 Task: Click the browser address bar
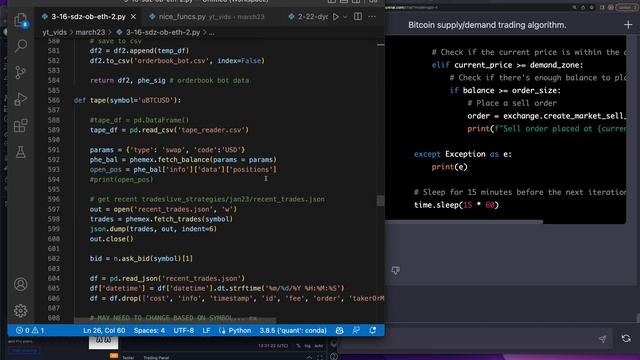478,7
